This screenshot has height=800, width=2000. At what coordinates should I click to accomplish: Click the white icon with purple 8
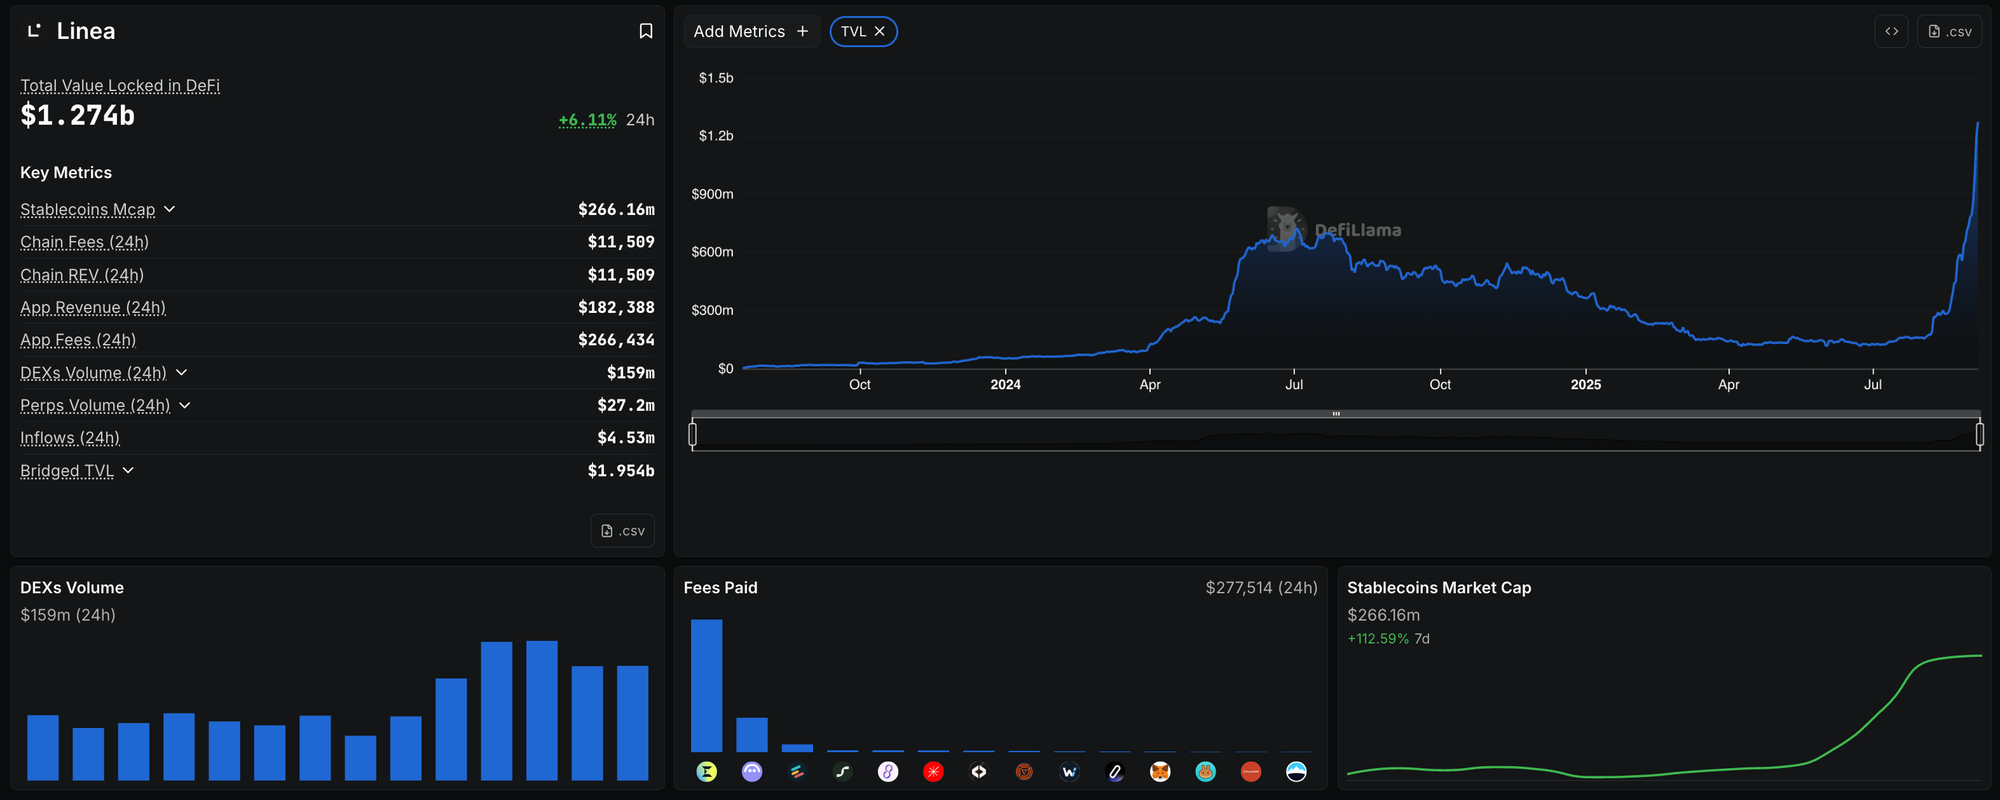tap(888, 771)
